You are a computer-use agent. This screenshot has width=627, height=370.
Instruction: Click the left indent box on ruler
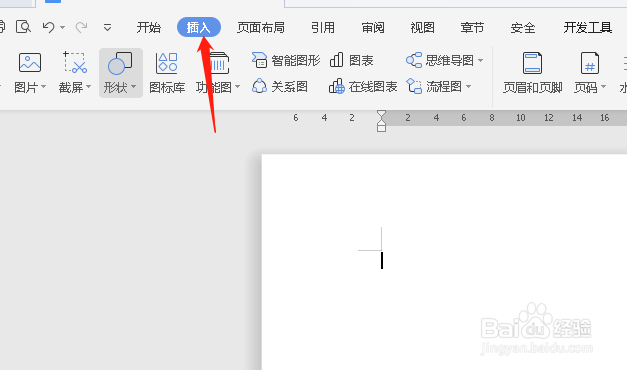click(x=381, y=128)
